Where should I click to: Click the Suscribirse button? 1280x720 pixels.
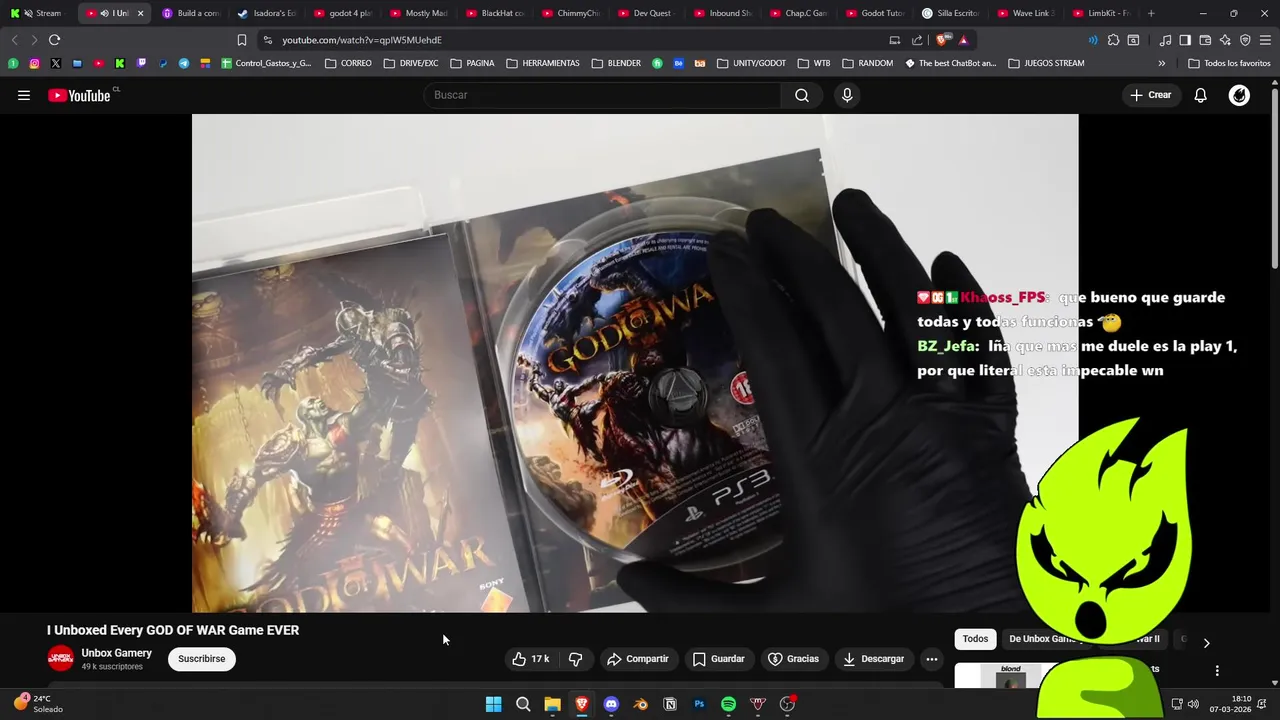point(201,659)
